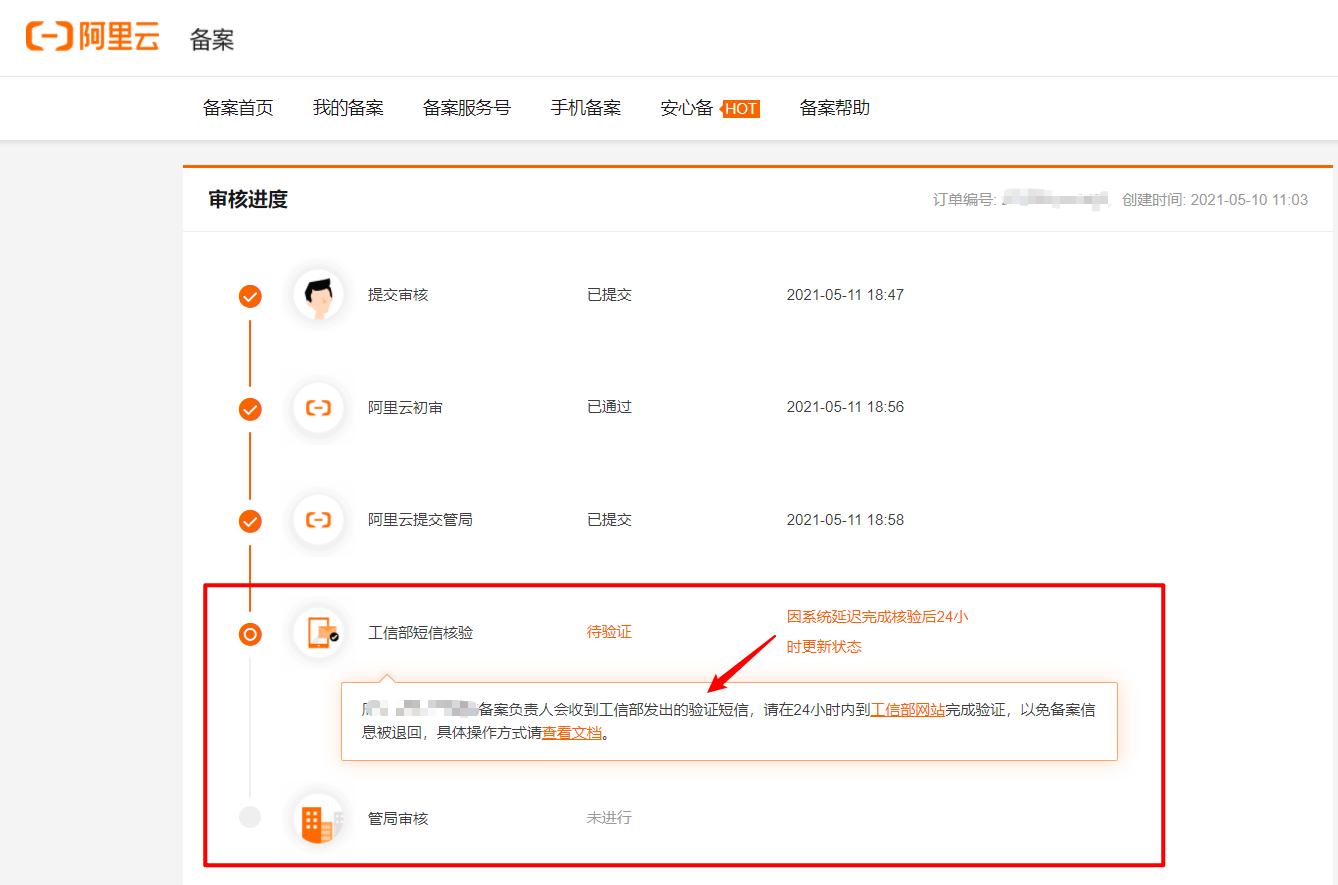Open the 工信部网站 link
This screenshot has height=885, width=1338.
coord(910,709)
